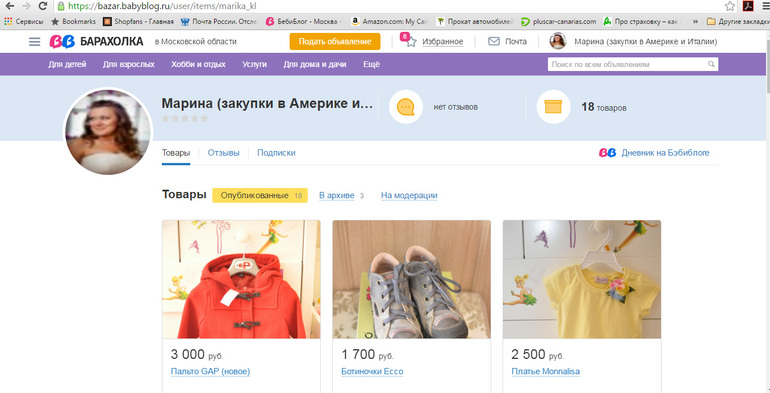Viewport: 770px width, 393px height.
Task: Click the red GAP coat thumbnail
Action: click(x=241, y=279)
